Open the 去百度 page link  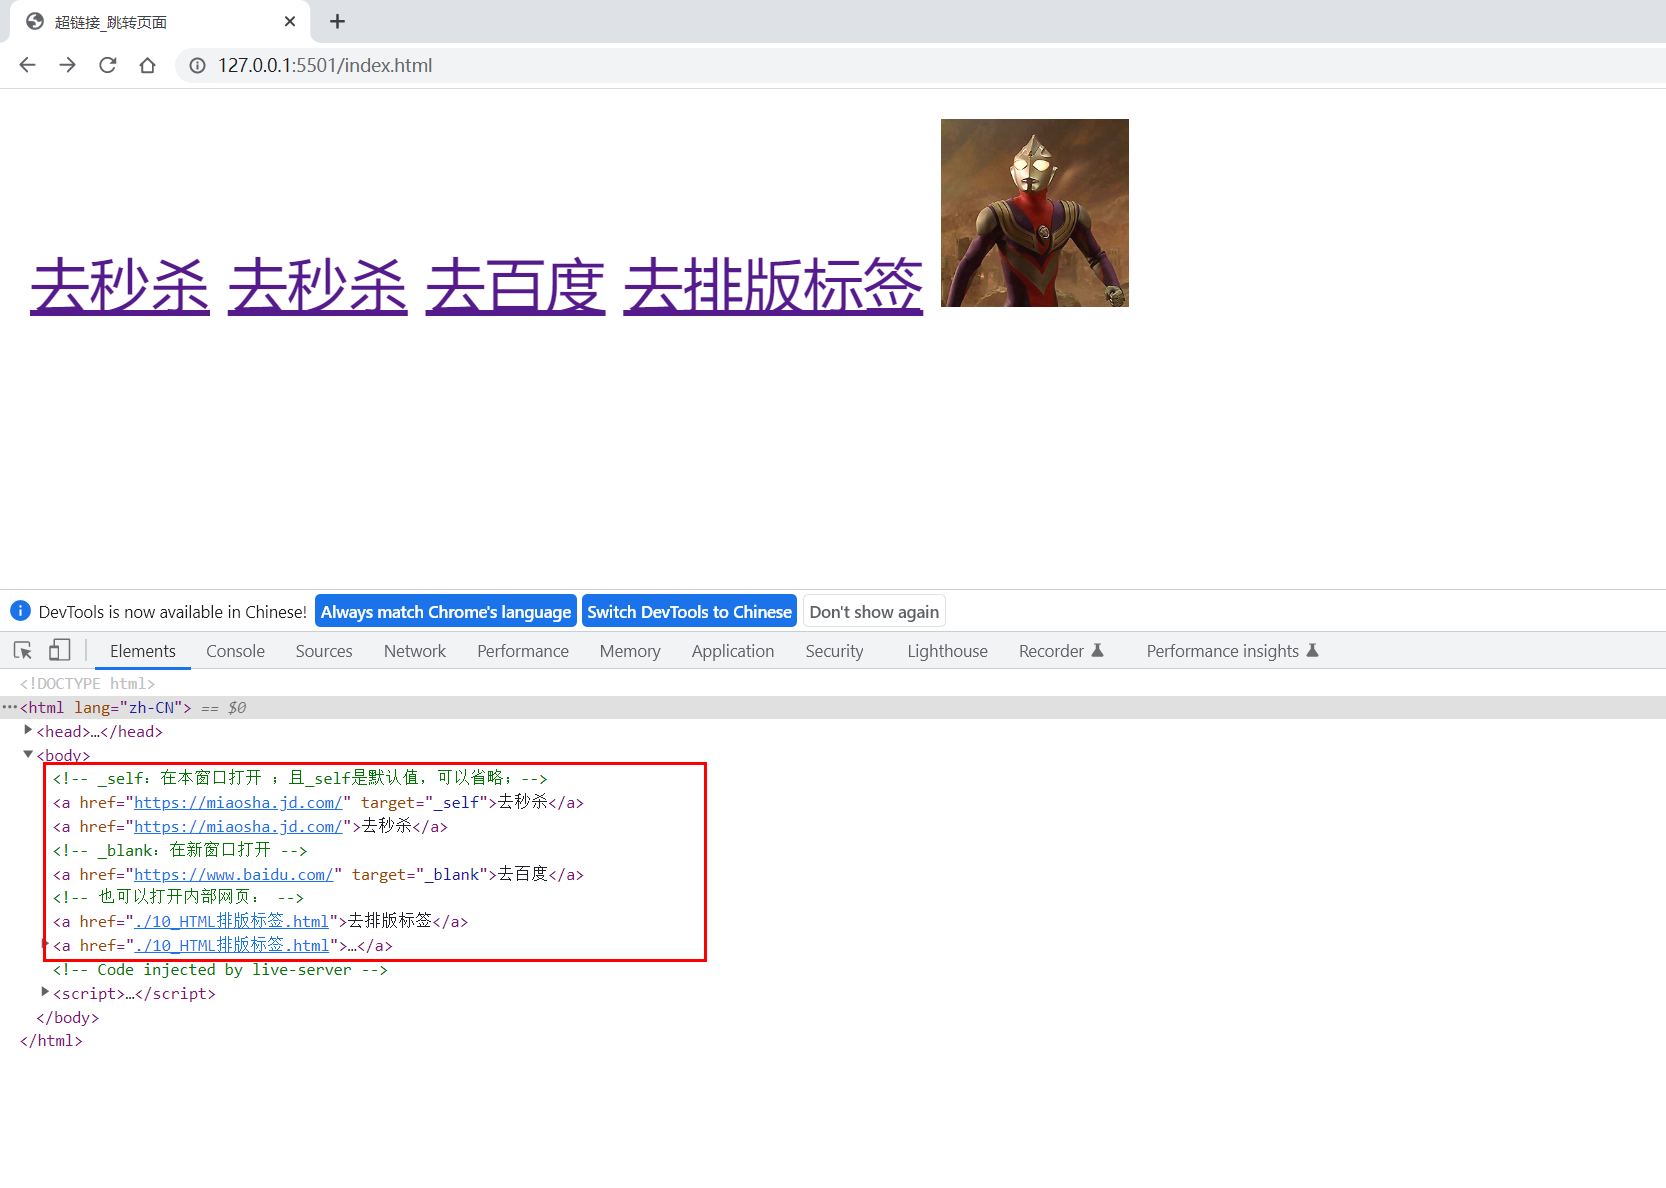[x=516, y=286]
